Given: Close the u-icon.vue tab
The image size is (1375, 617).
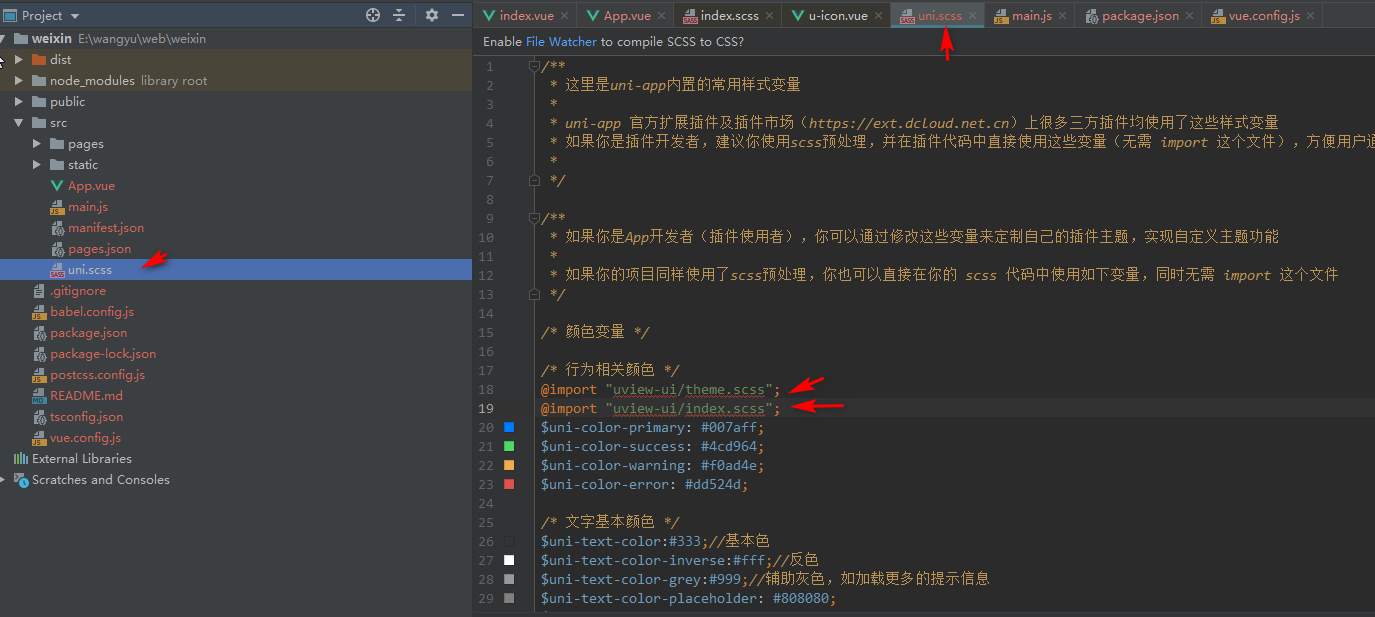Looking at the screenshot, I should pyautogui.click(x=879, y=15).
